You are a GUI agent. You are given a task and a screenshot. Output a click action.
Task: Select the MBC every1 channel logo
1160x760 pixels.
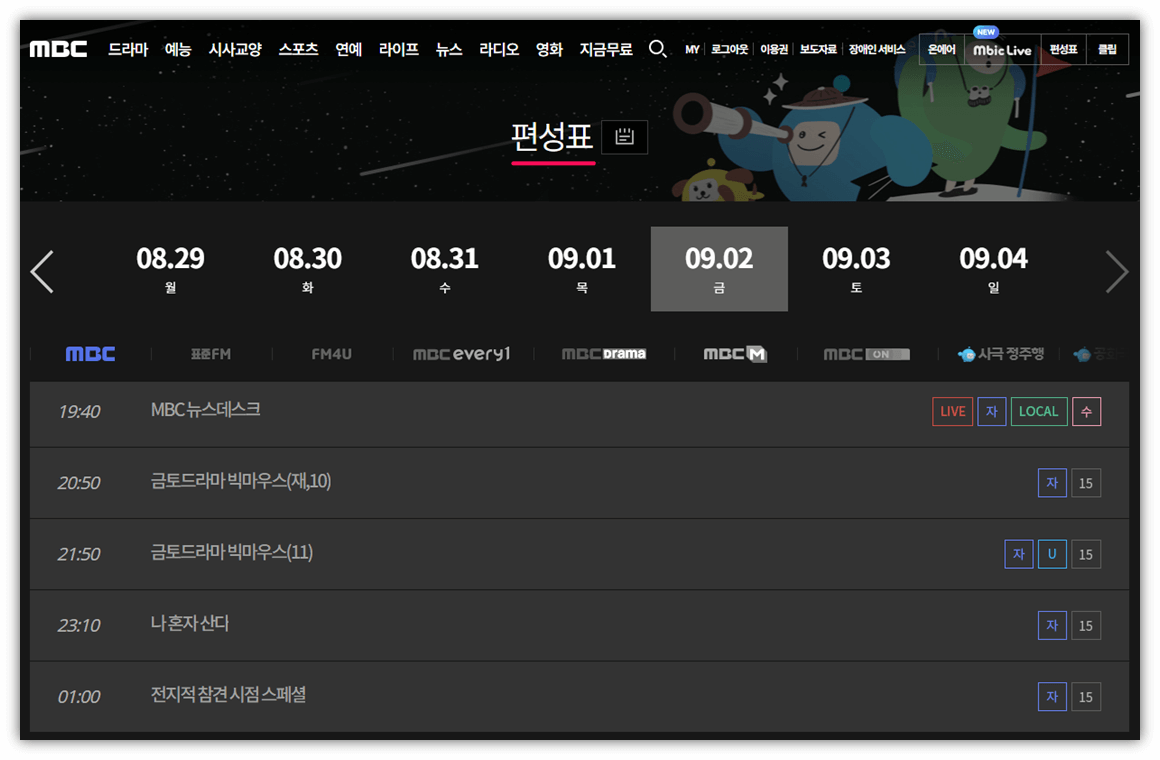(461, 353)
